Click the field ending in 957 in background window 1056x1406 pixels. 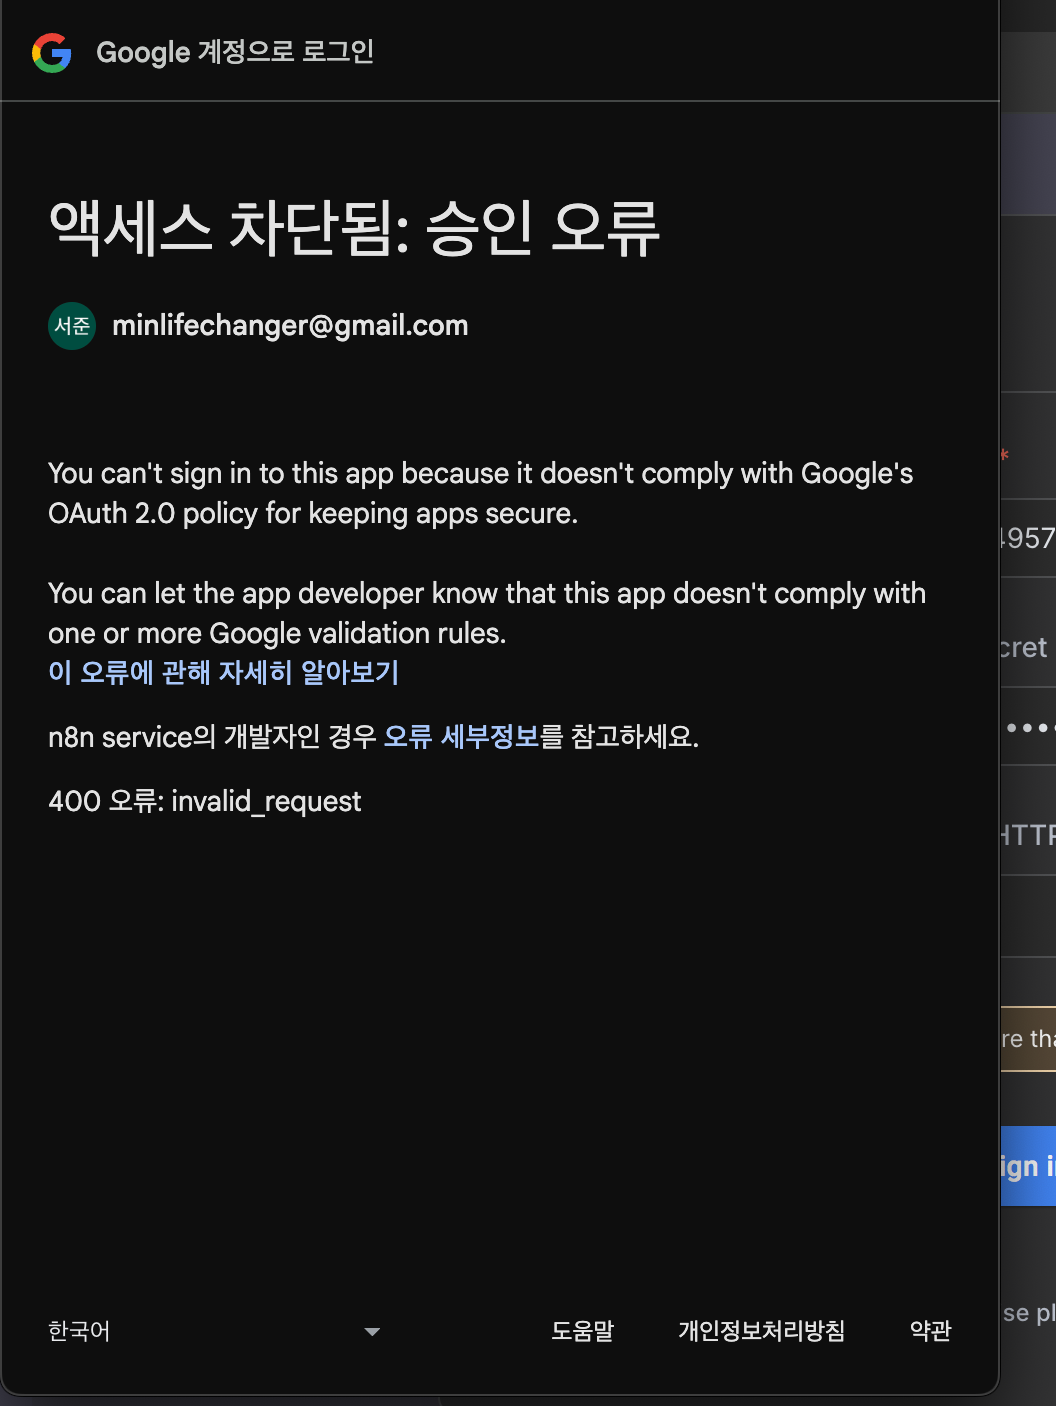1028,538
